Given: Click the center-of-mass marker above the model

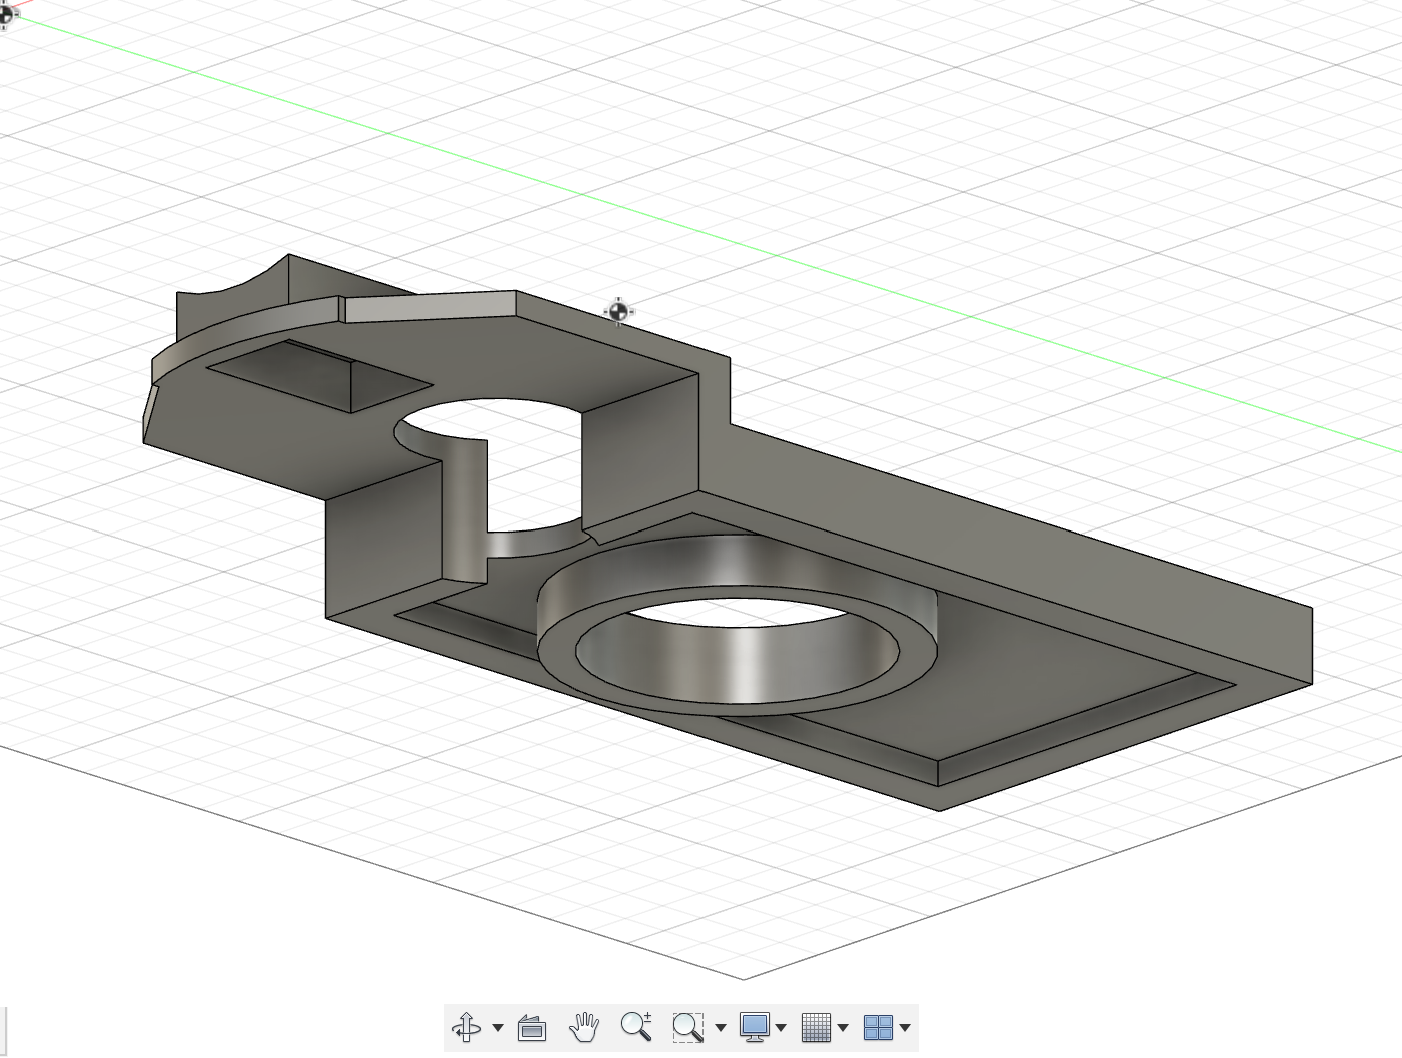Looking at the screenshot, I should pos(618,312).
